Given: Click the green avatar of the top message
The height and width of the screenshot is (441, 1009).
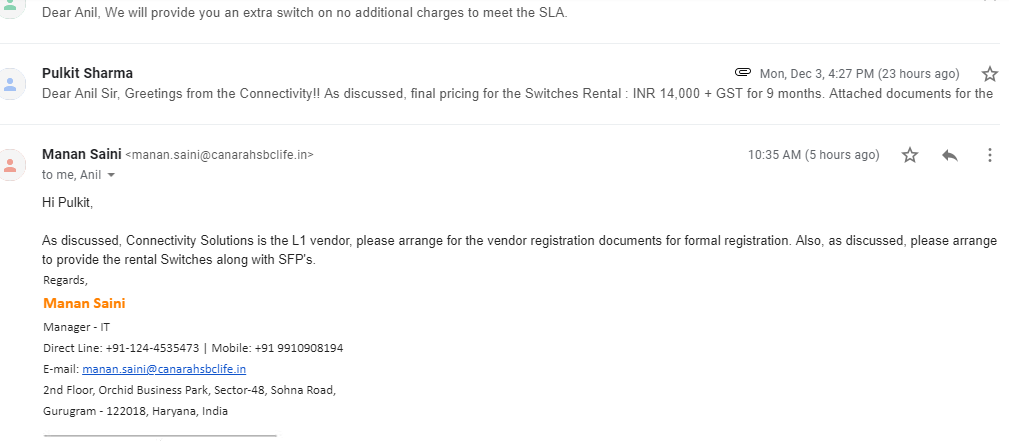Looking at the screenshot, I should tap(11, 8).
